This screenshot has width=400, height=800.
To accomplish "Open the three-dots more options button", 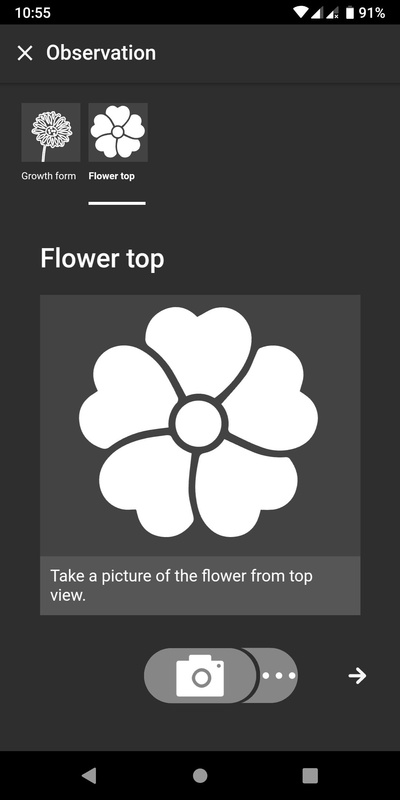I will tap(279, 676).
